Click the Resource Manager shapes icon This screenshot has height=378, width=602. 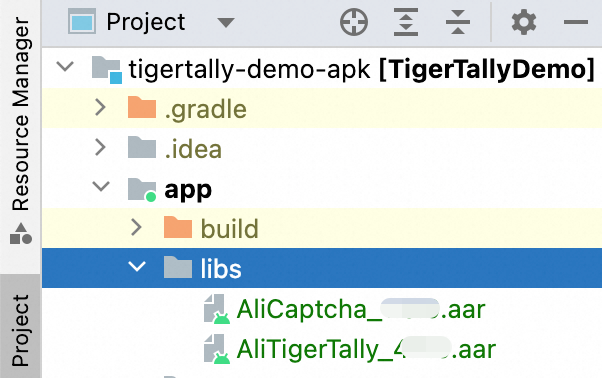[21, 234]
